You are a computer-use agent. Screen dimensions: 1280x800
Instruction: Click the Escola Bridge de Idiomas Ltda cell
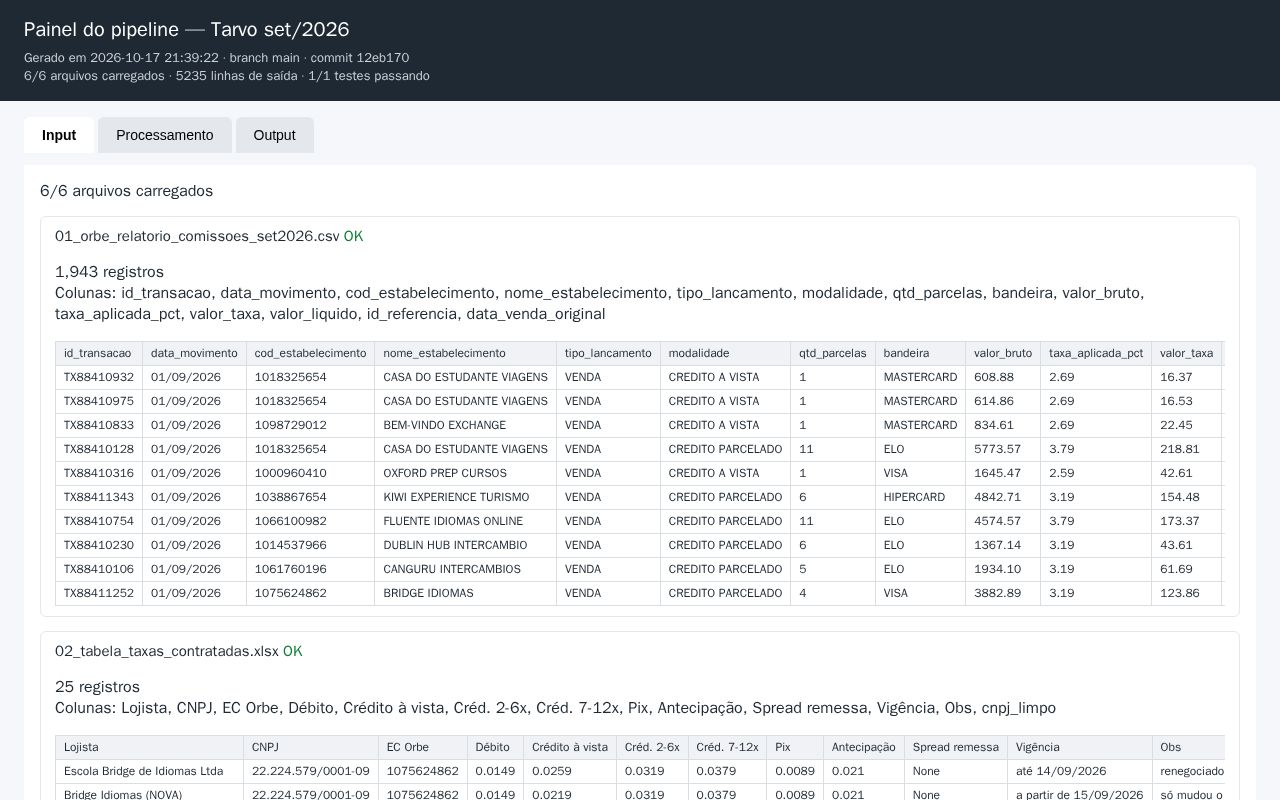tap(150, 772)
